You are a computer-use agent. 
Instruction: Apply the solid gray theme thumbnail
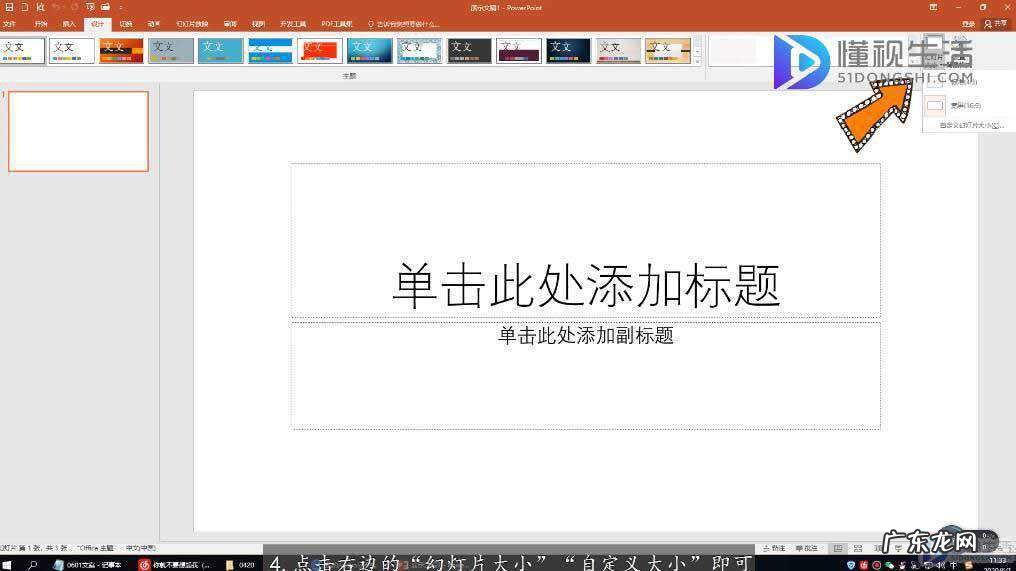pos(170,51)
